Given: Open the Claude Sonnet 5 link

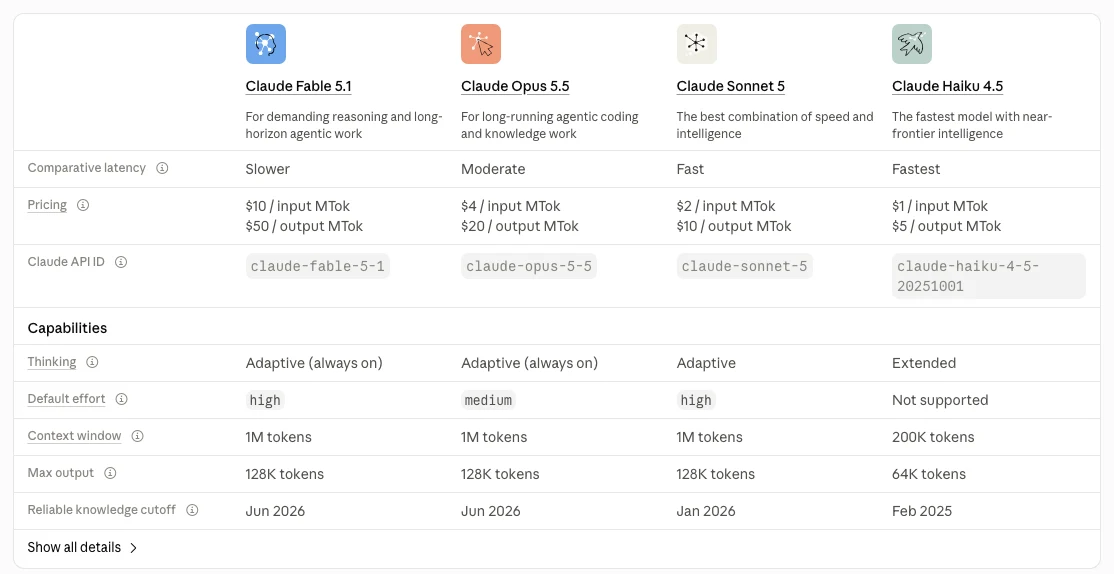Looking at the screenshot, I should (730, 86).
